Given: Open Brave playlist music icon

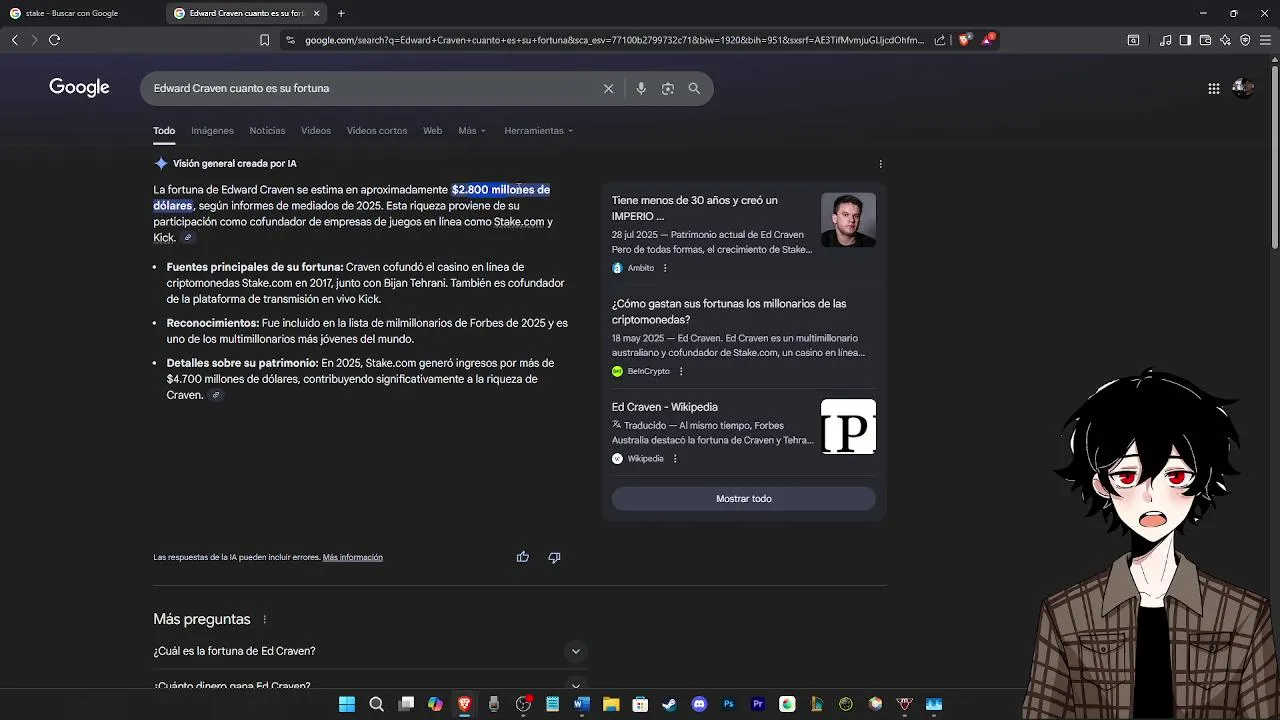Looking at the screenshot, I should coord(1166,40).
